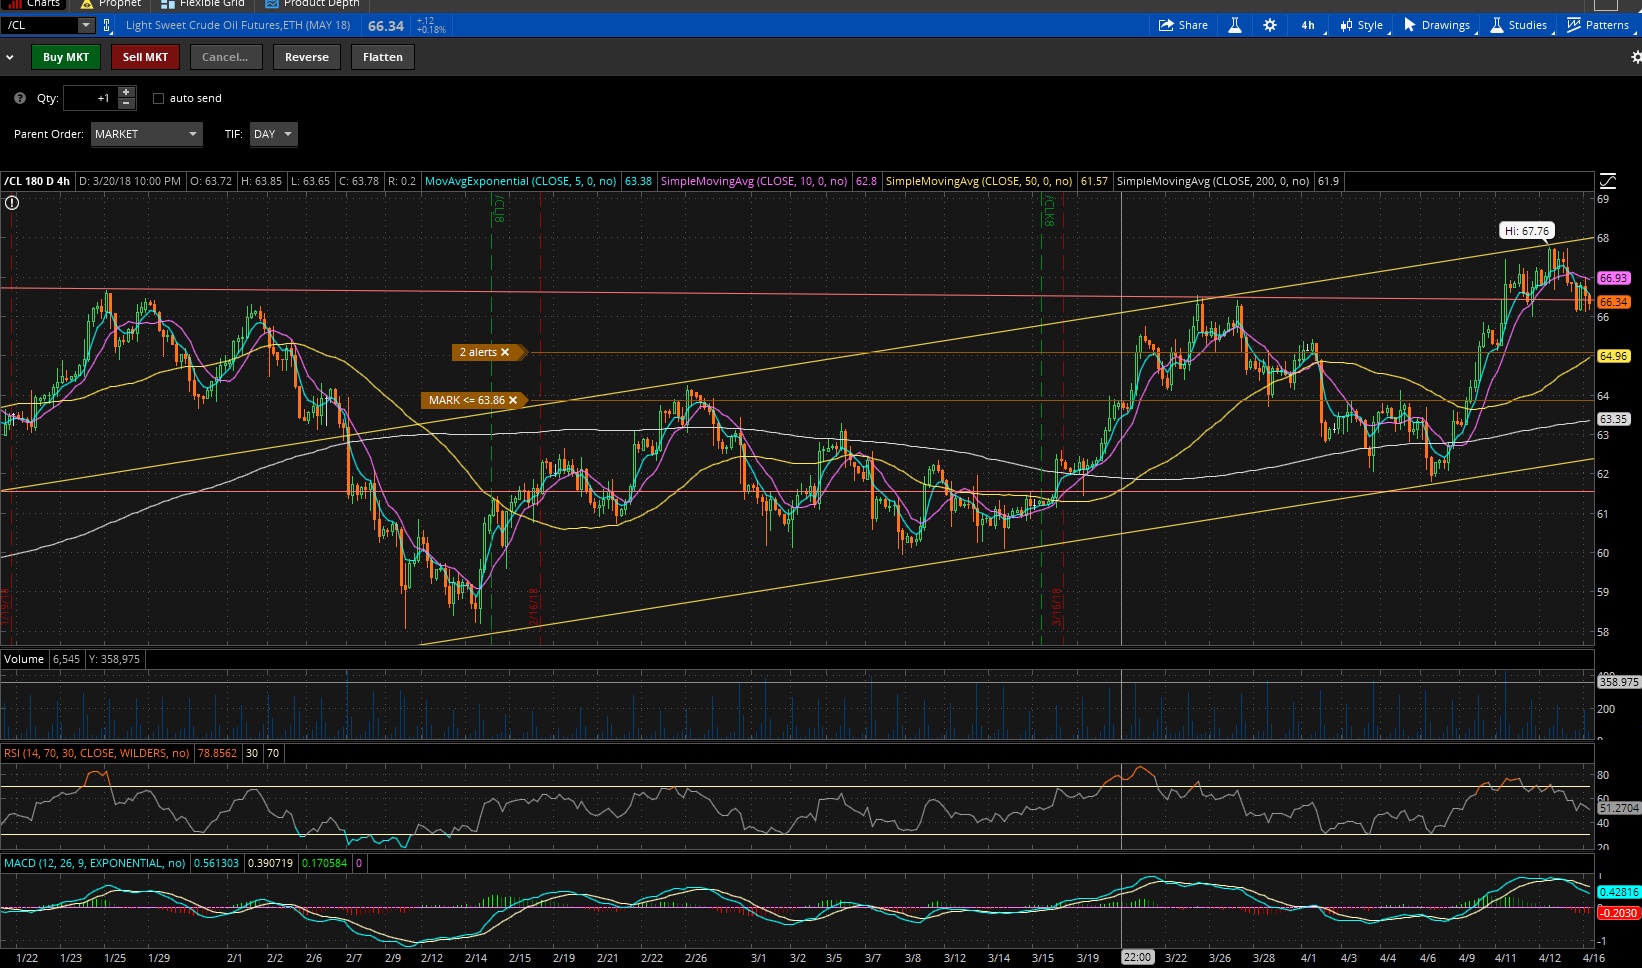The image size is (1642, 968).
Task: Click the 51.2704 RSI axis label
Action: point(1619,808)
